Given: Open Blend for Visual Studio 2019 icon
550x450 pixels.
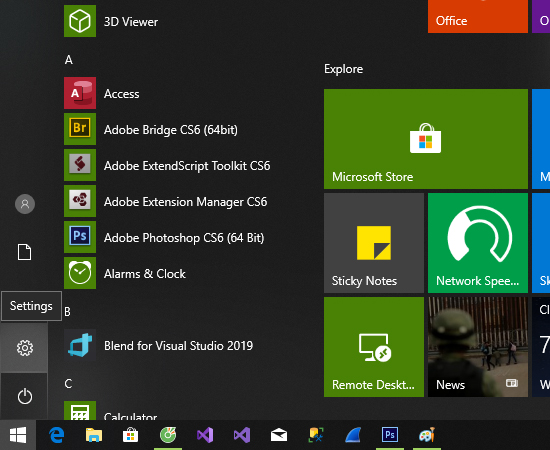Looking at the screenshot, I should point(80,345).
